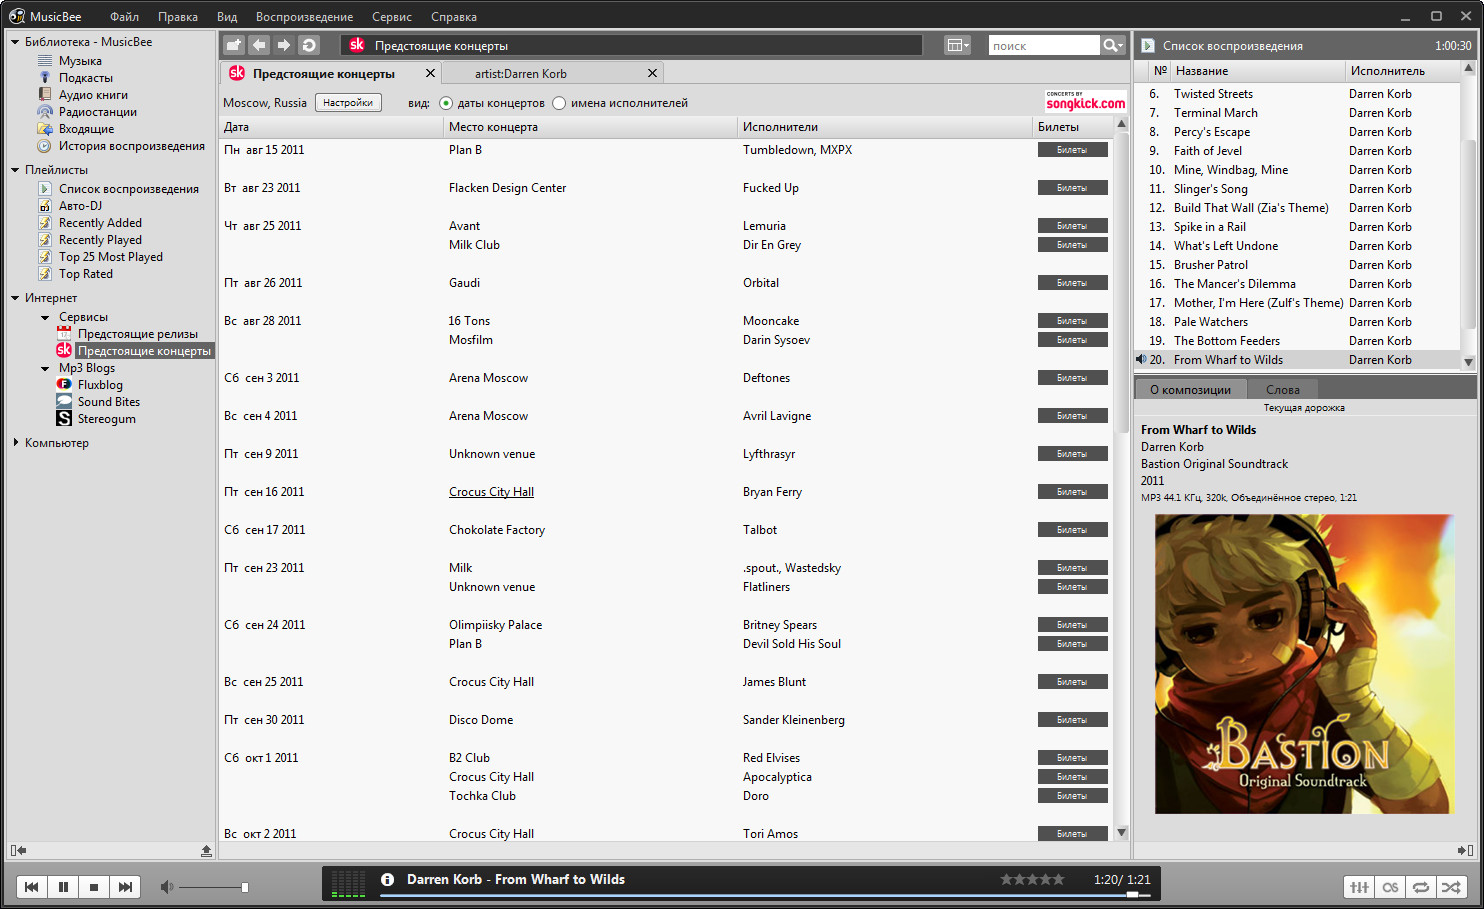Open the panel layout dropdown
This screenshot has width=1484, height=909.
point(957,45)
